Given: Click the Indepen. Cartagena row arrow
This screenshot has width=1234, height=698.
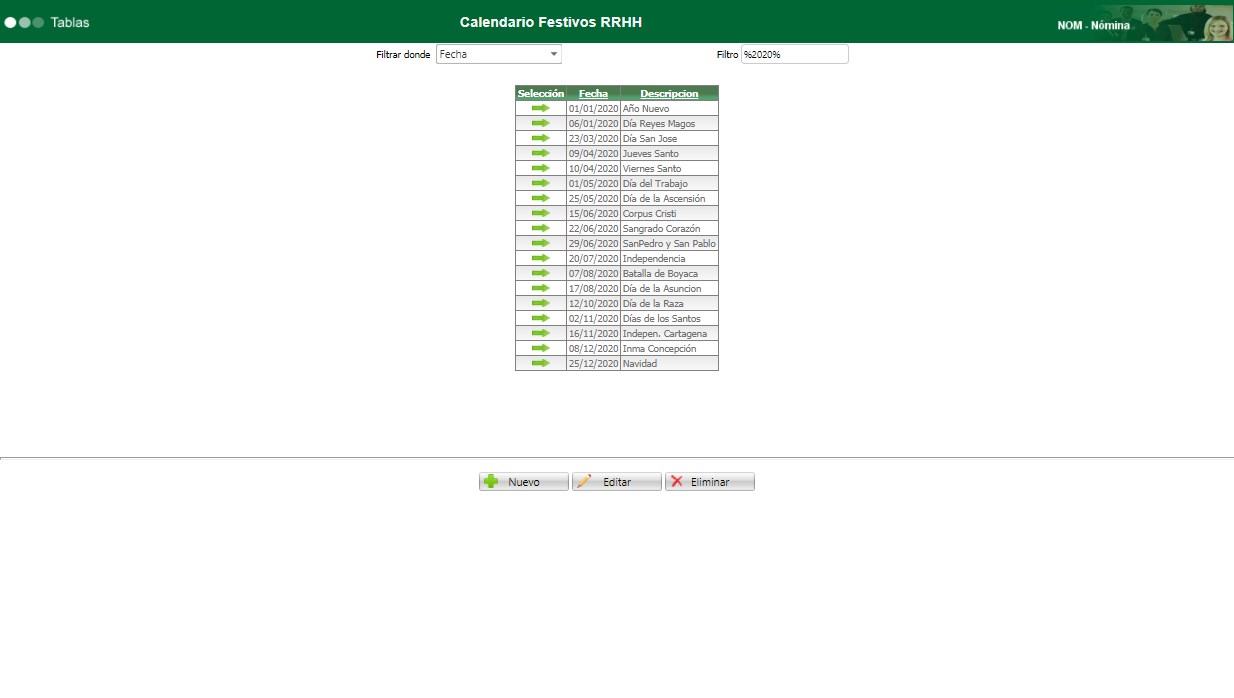Looking at the screenshot, I should click(541, 333).
